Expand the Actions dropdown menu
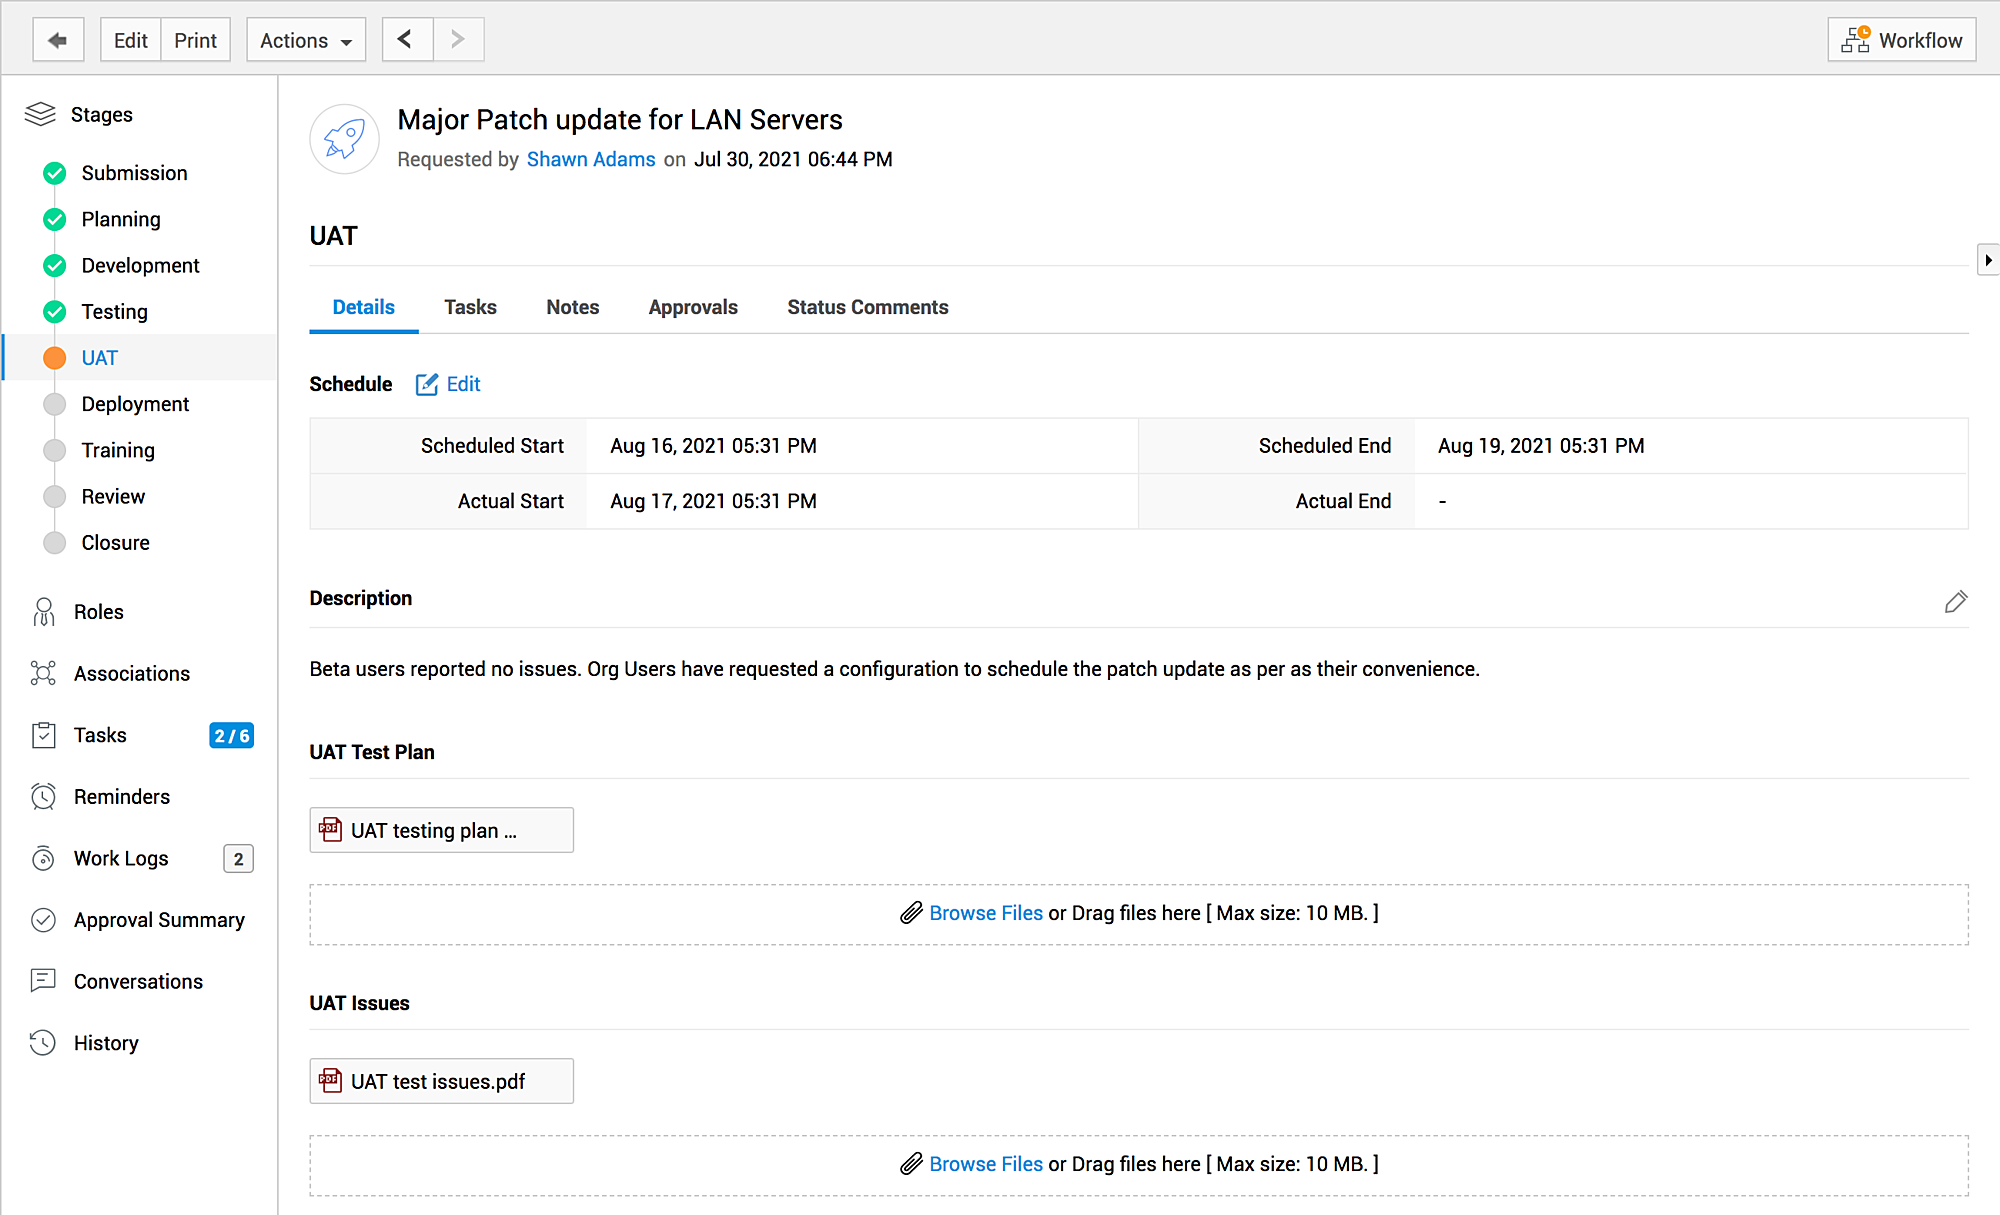Viewport: 2000px width, 1215px height. point(306,40)
